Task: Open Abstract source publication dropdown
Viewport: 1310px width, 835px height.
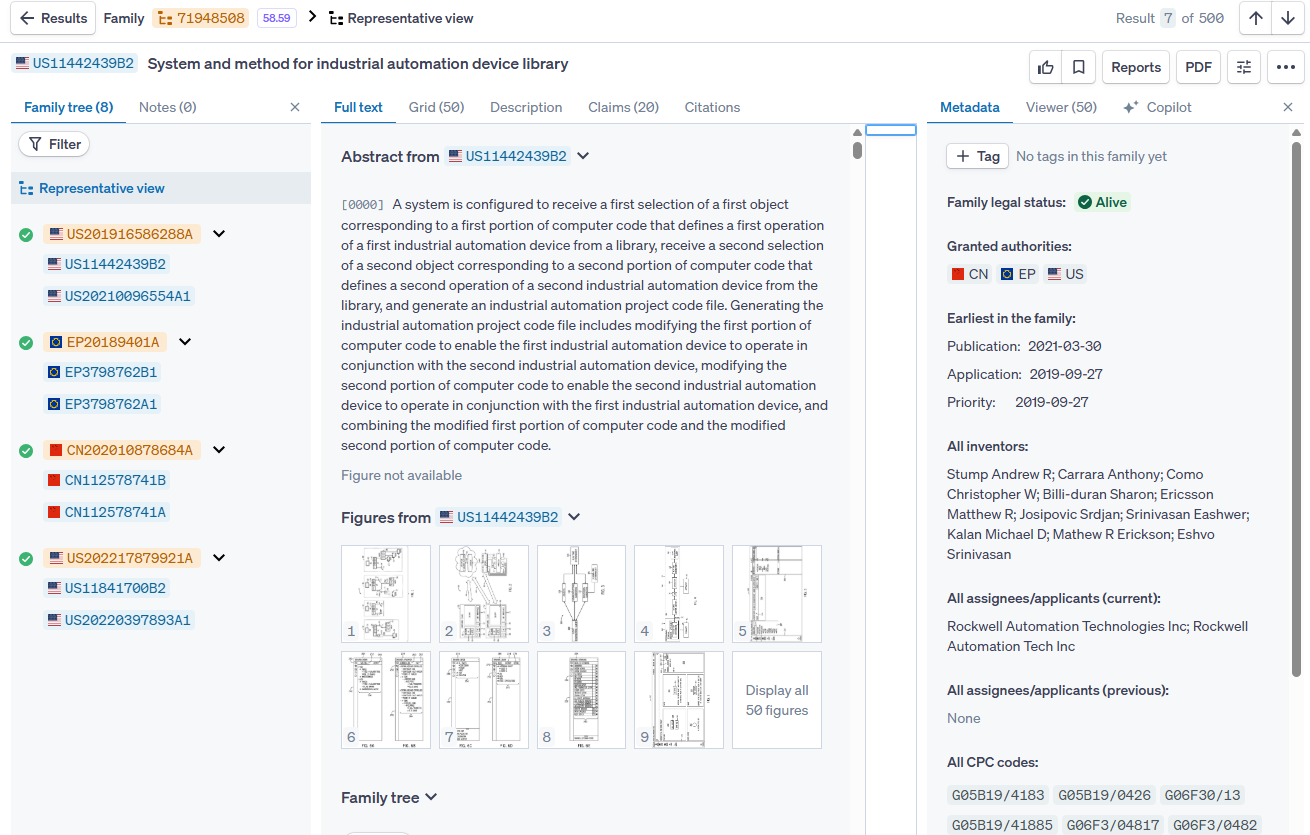Action: 583,156
